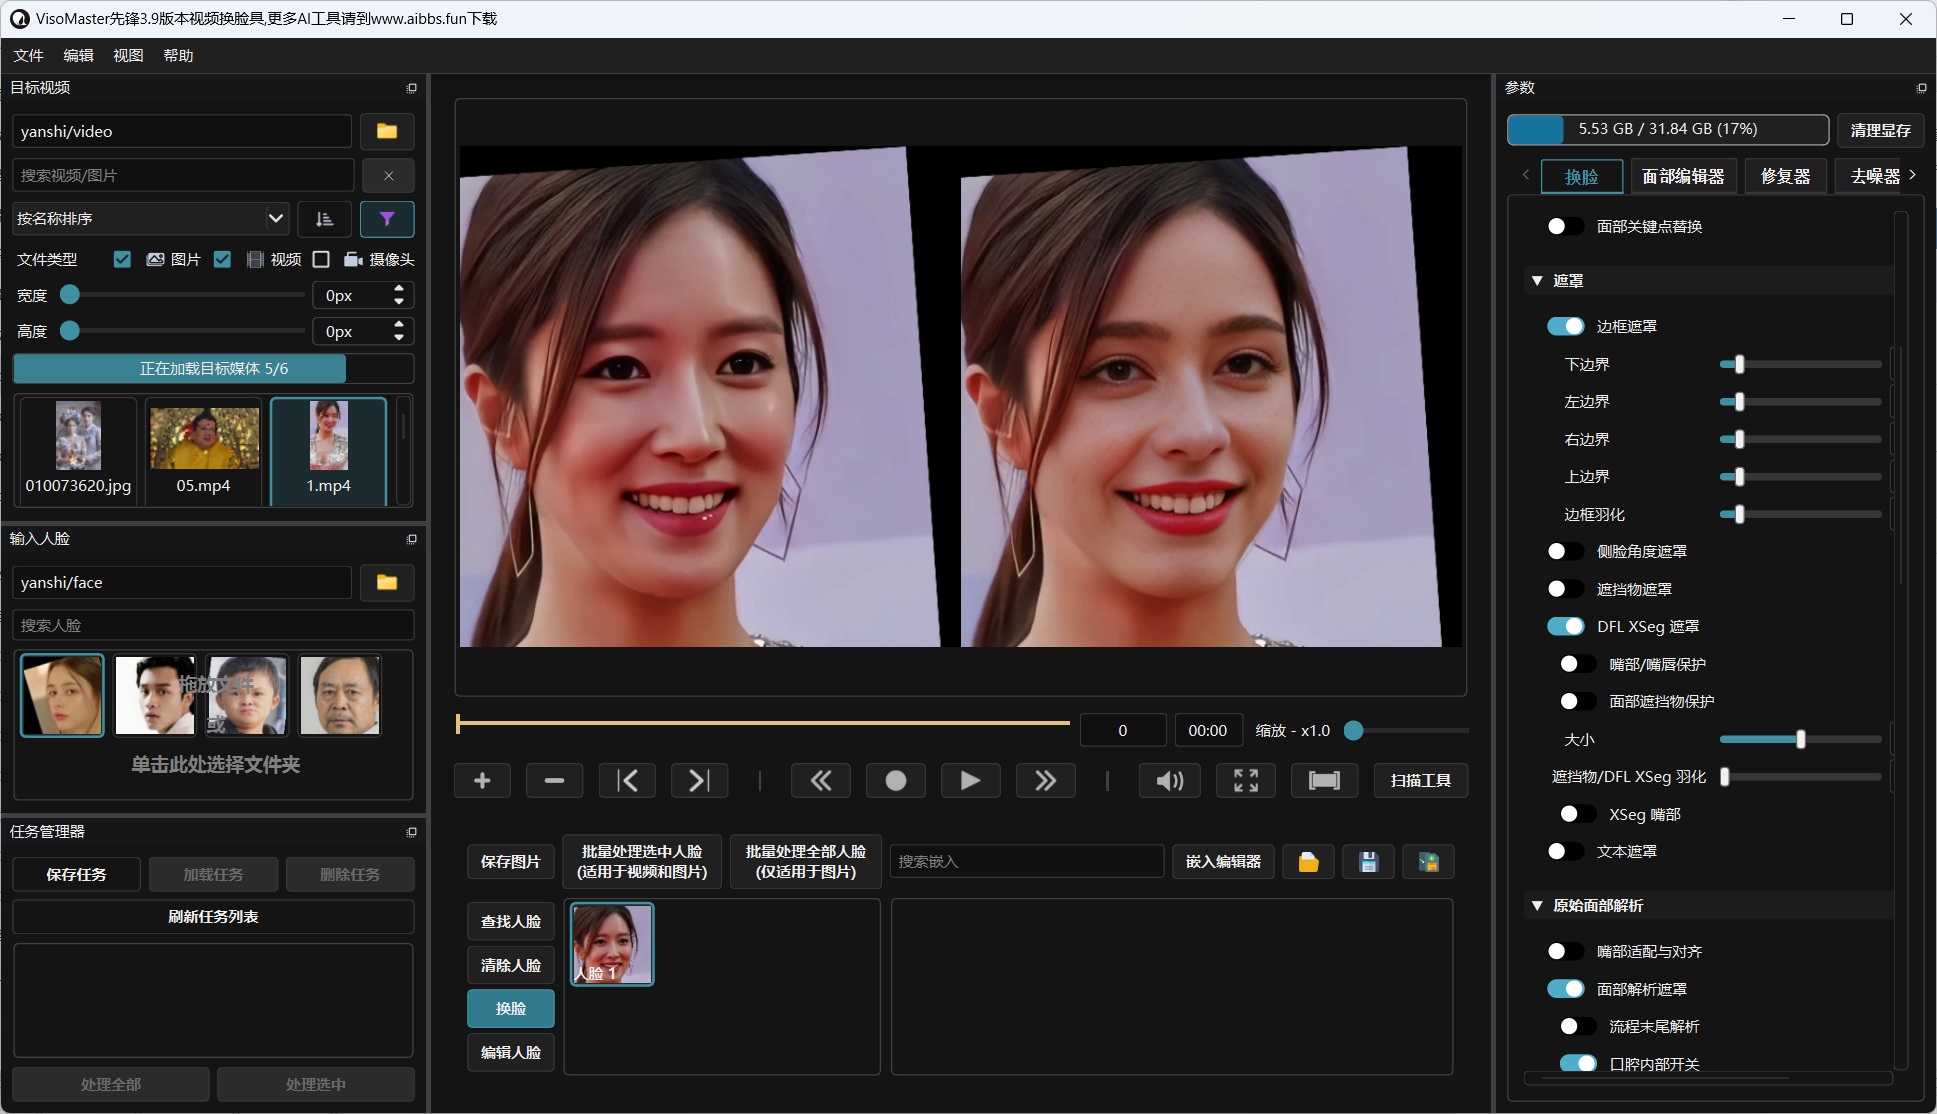Screen dimensions: 1937x1114
Task: Enable 侧脸角度遮罩 toggle
Action: 1565,551
